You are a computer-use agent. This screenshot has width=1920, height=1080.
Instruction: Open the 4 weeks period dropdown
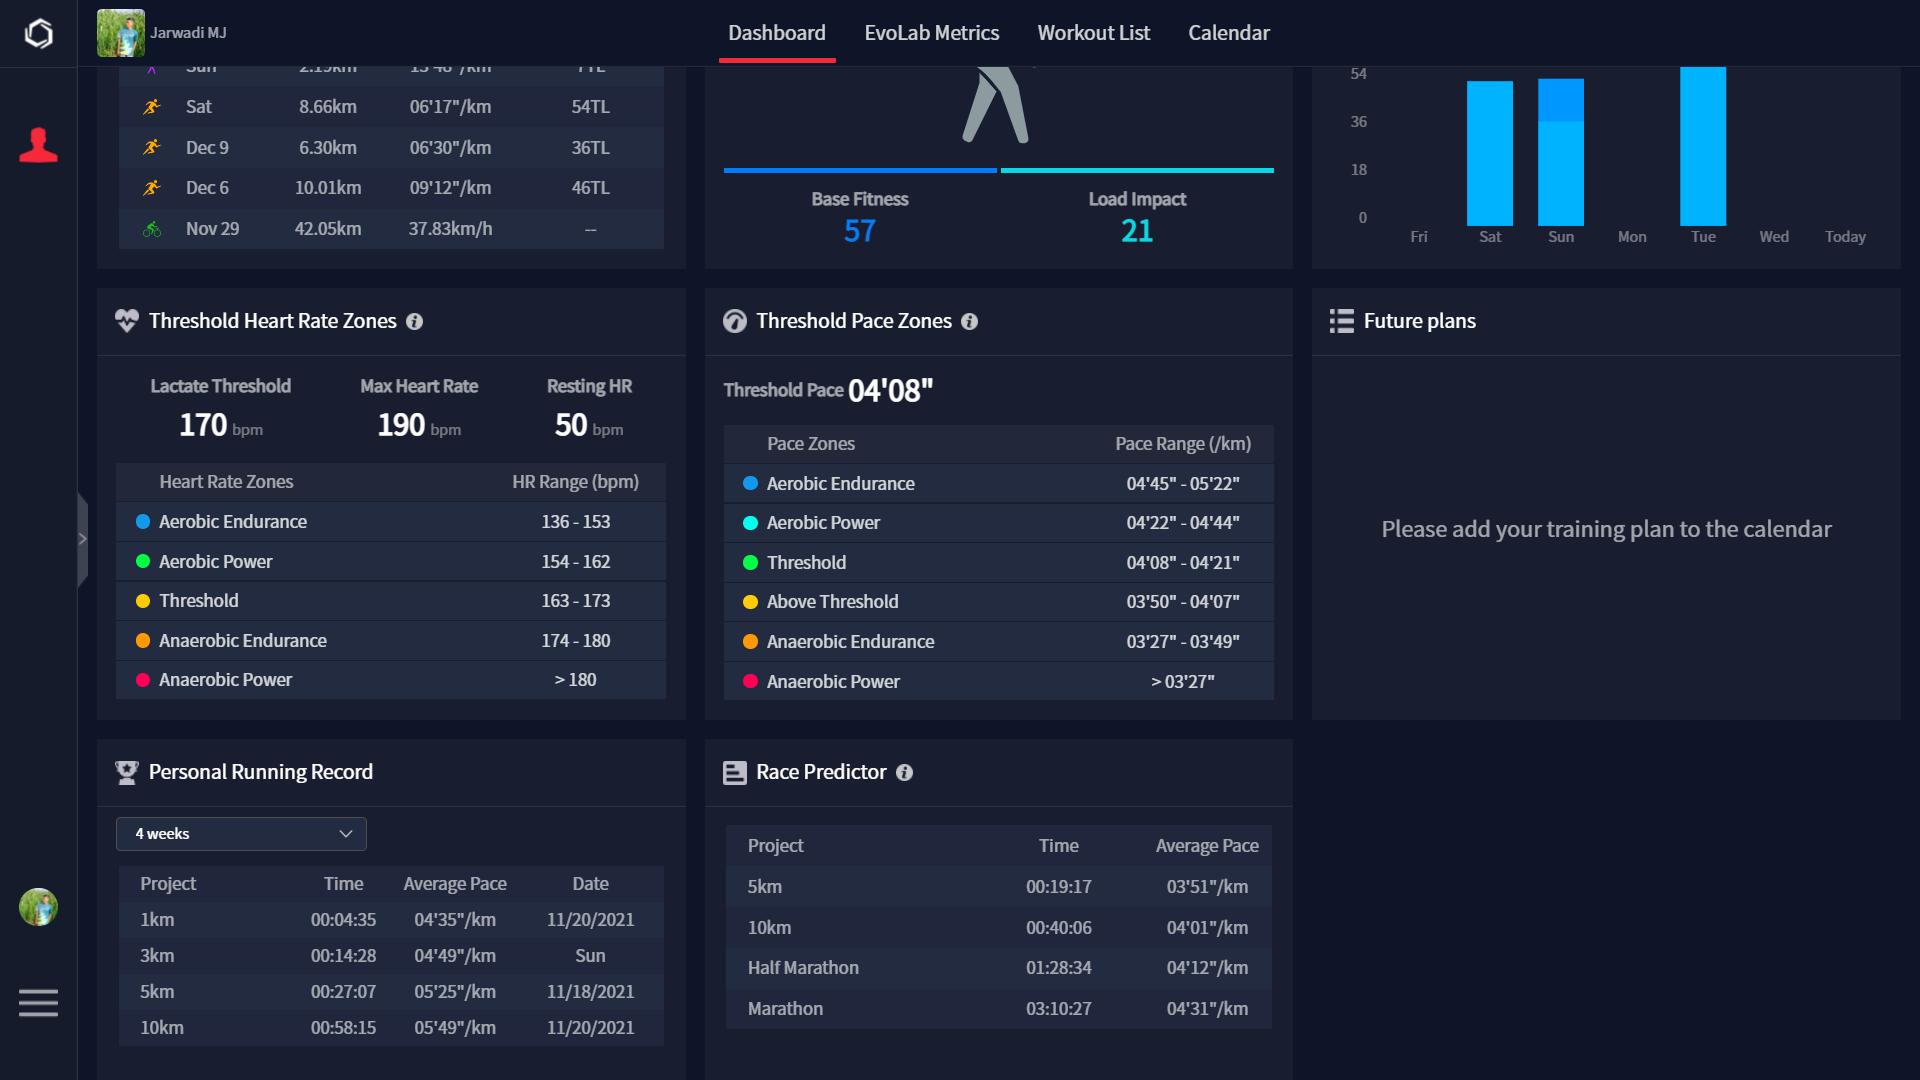click(x=241, y=834)
